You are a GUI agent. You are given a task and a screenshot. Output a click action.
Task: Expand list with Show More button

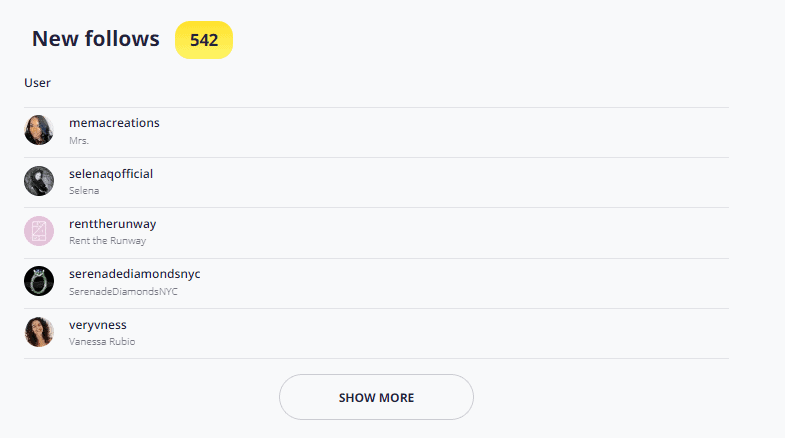click(376, 397)
